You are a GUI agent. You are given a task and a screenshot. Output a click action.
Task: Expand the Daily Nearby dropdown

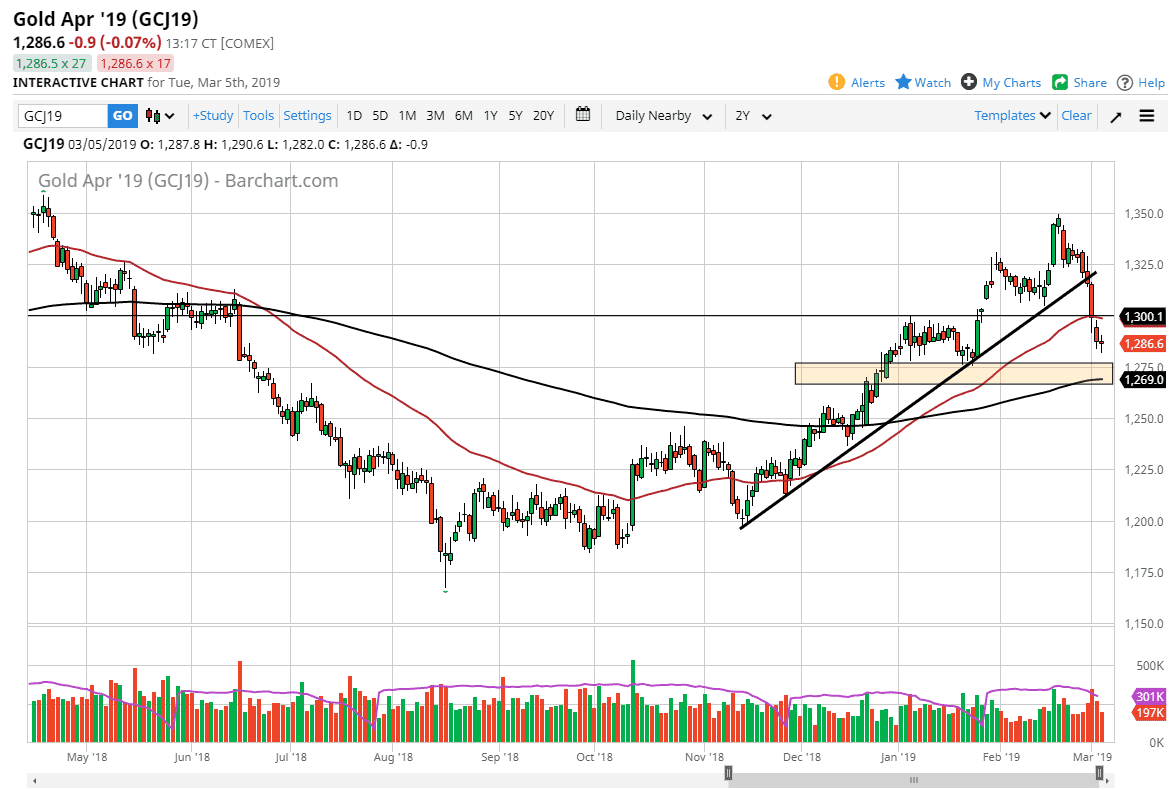pos(664,116)
